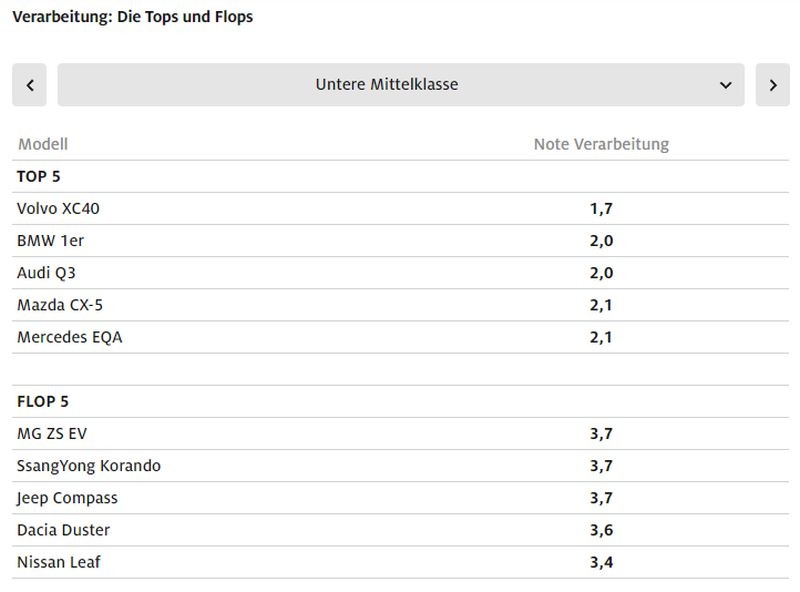This screenshot has height=592, width=800.
Task: Click the SsangYong Korando entry
Action: pyautogui.click(x=88, y=466)
